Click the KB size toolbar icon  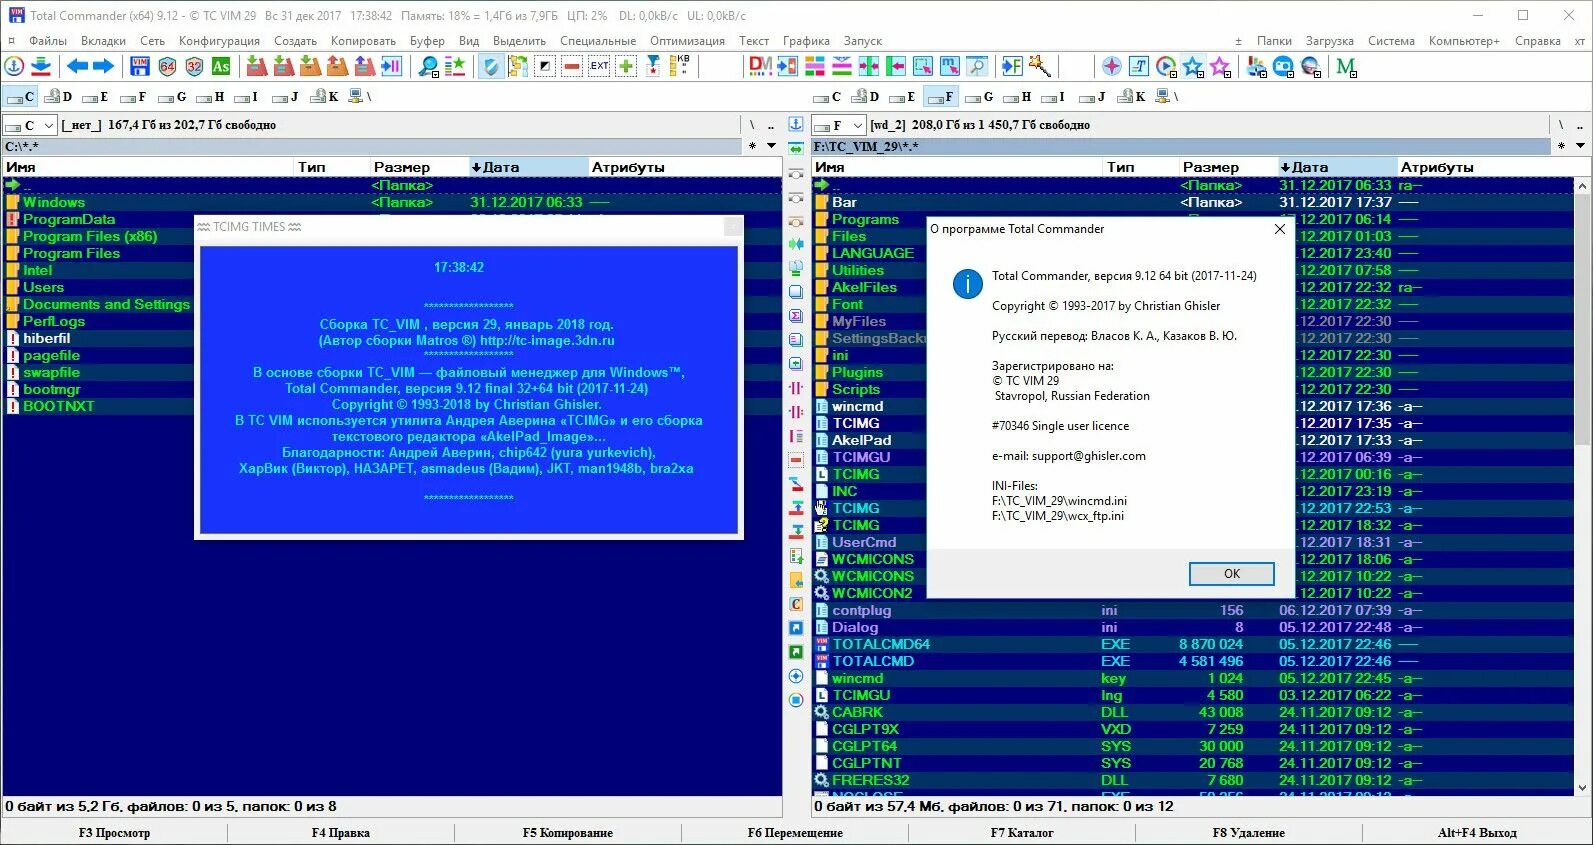coord(680,67)
